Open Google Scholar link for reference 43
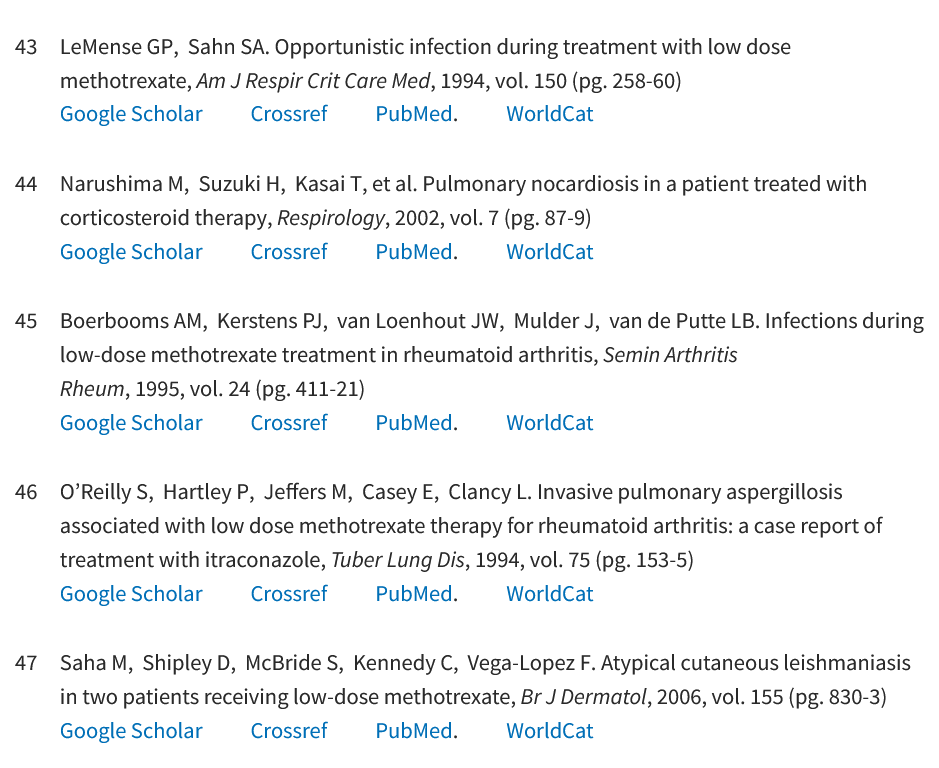939x768 pixels. [131, 114]
